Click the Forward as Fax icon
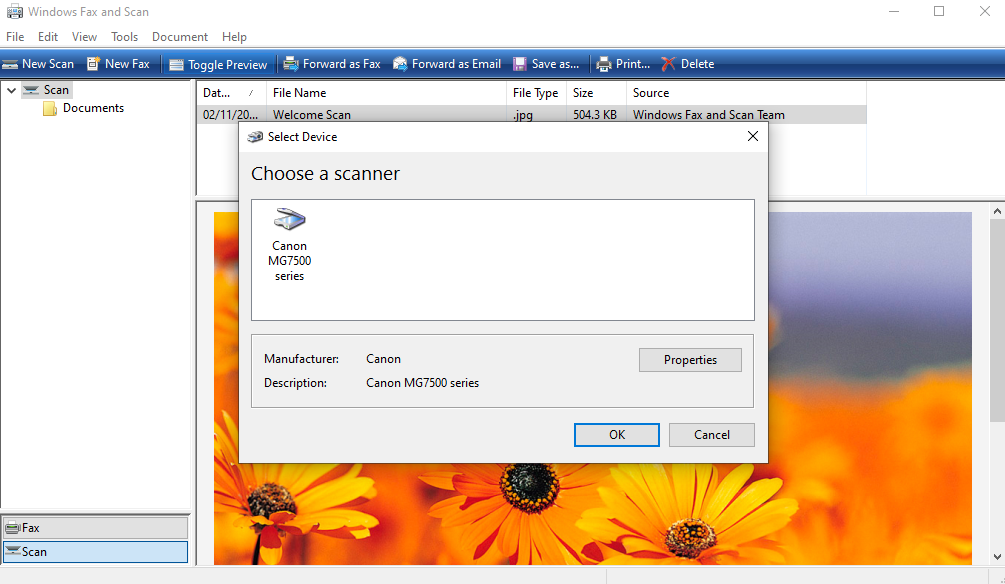 click(x=291, y=63)
